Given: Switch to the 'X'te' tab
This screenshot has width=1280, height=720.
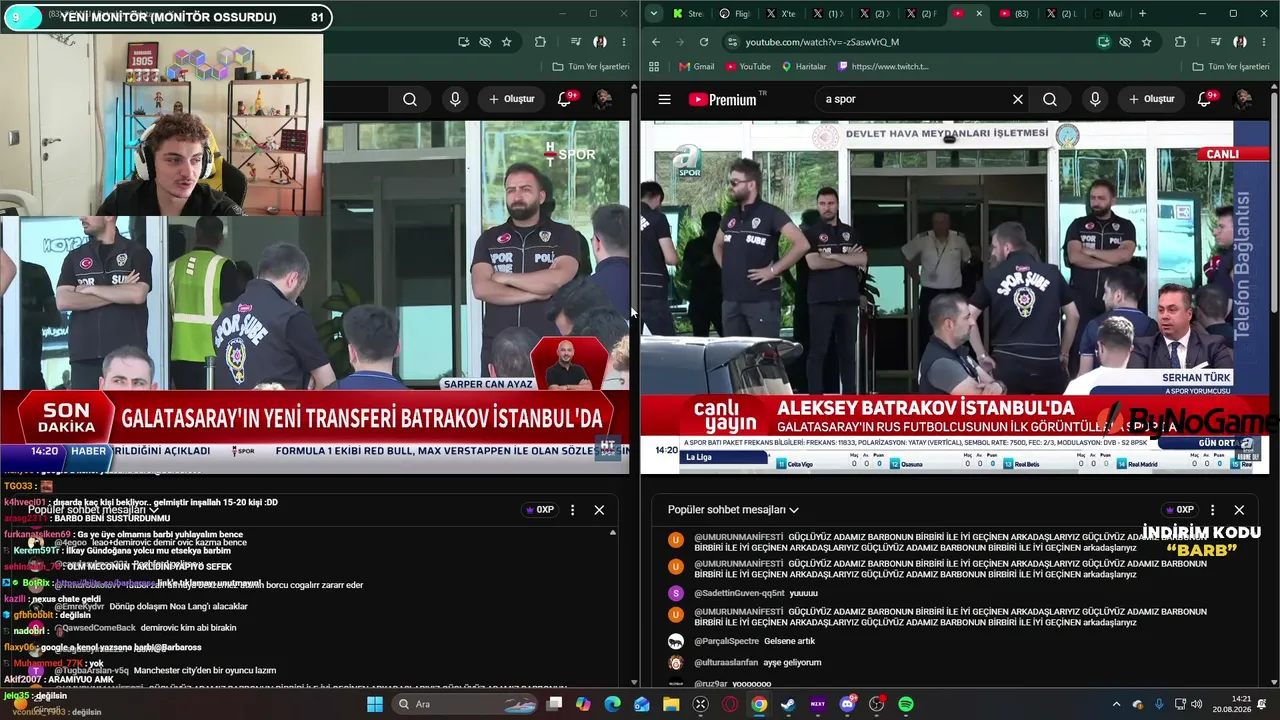Looking at the screenshot, I should [x=781, y=14].
